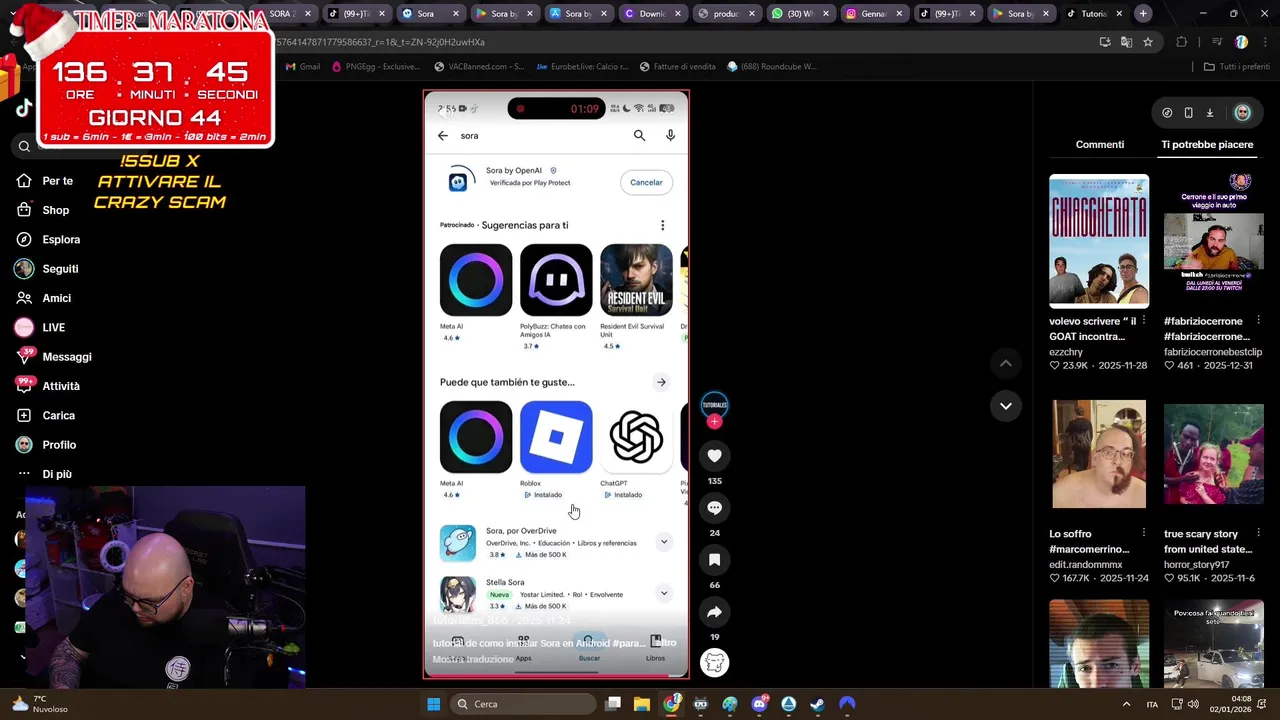Click the get coins icon in top pill
This screenshot has width=1280, height=720.
click(1167, 113)
